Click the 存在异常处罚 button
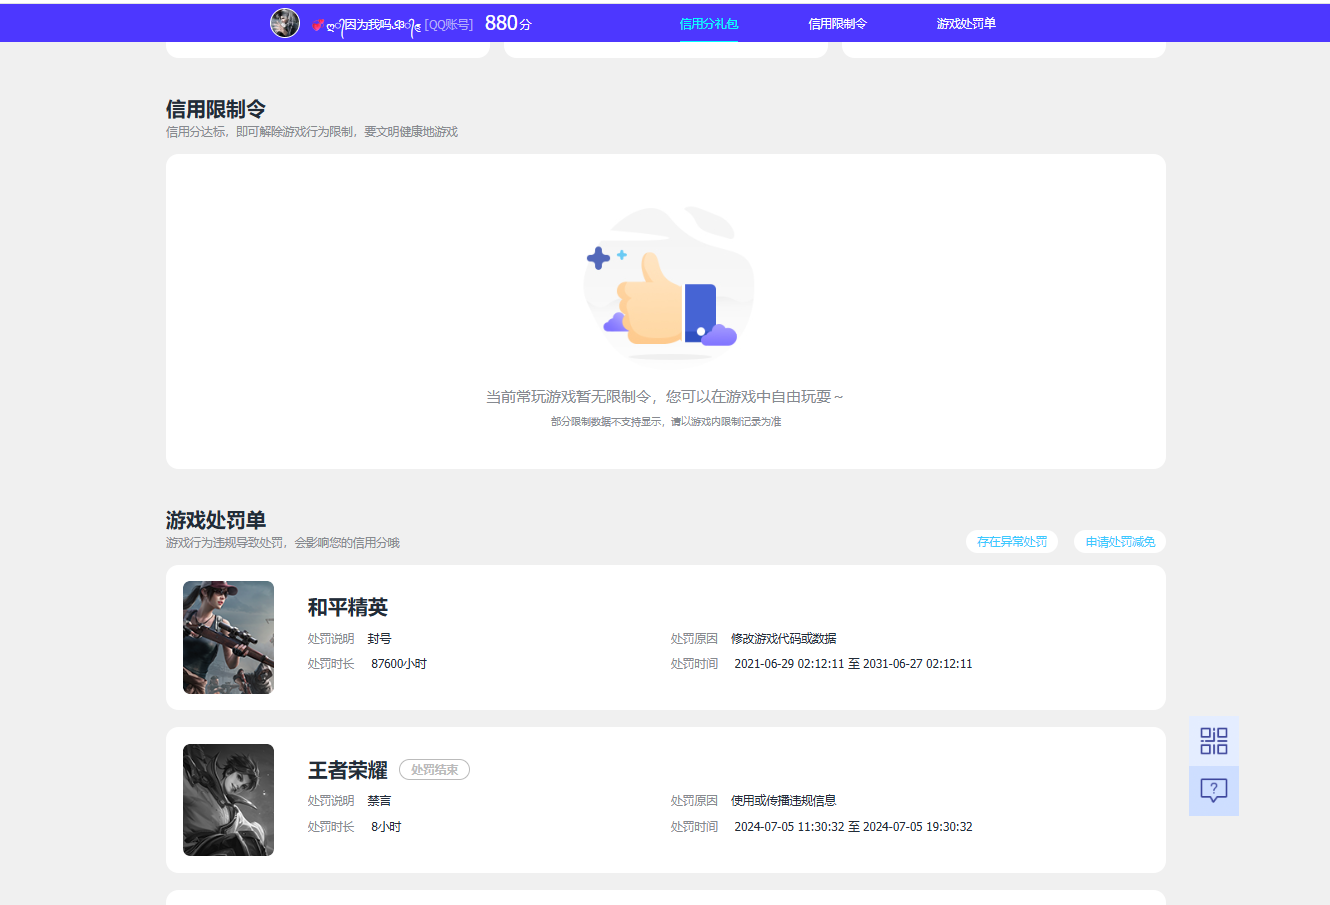 tap(1011, 541)
